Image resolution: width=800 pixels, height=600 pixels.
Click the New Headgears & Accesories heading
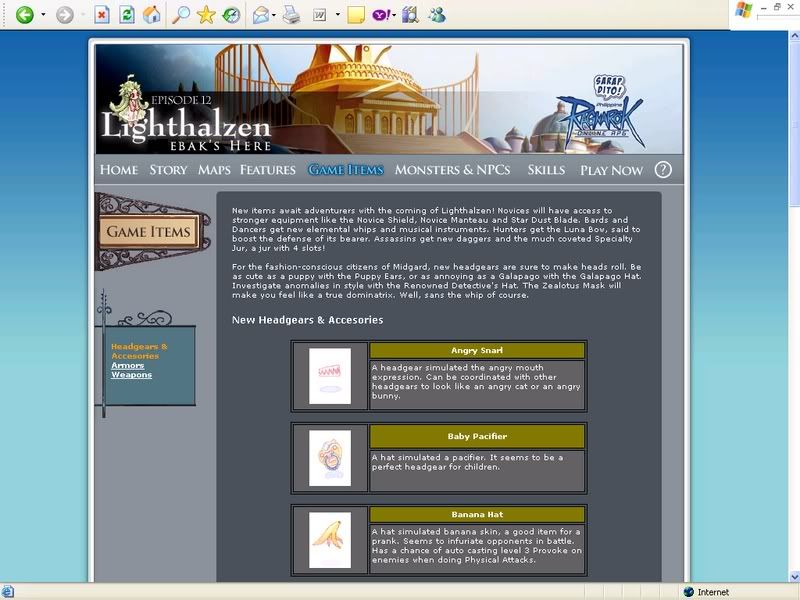[307, 320]
